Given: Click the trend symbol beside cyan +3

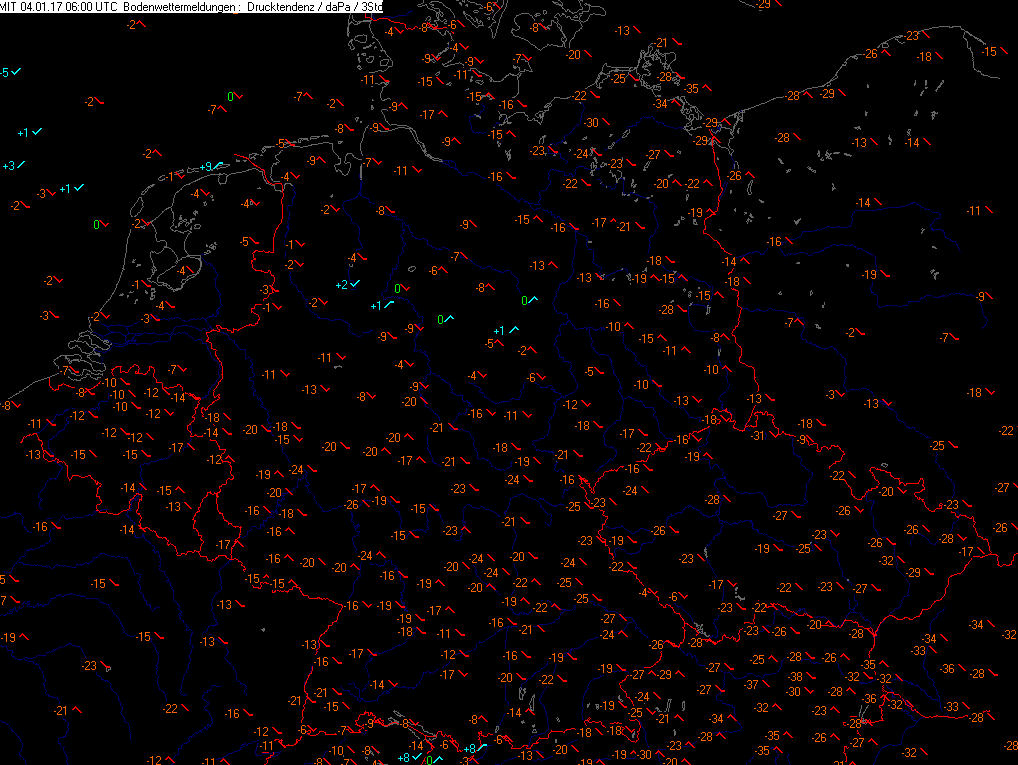Looking at the screenshot, I should (x=21, y=166).
